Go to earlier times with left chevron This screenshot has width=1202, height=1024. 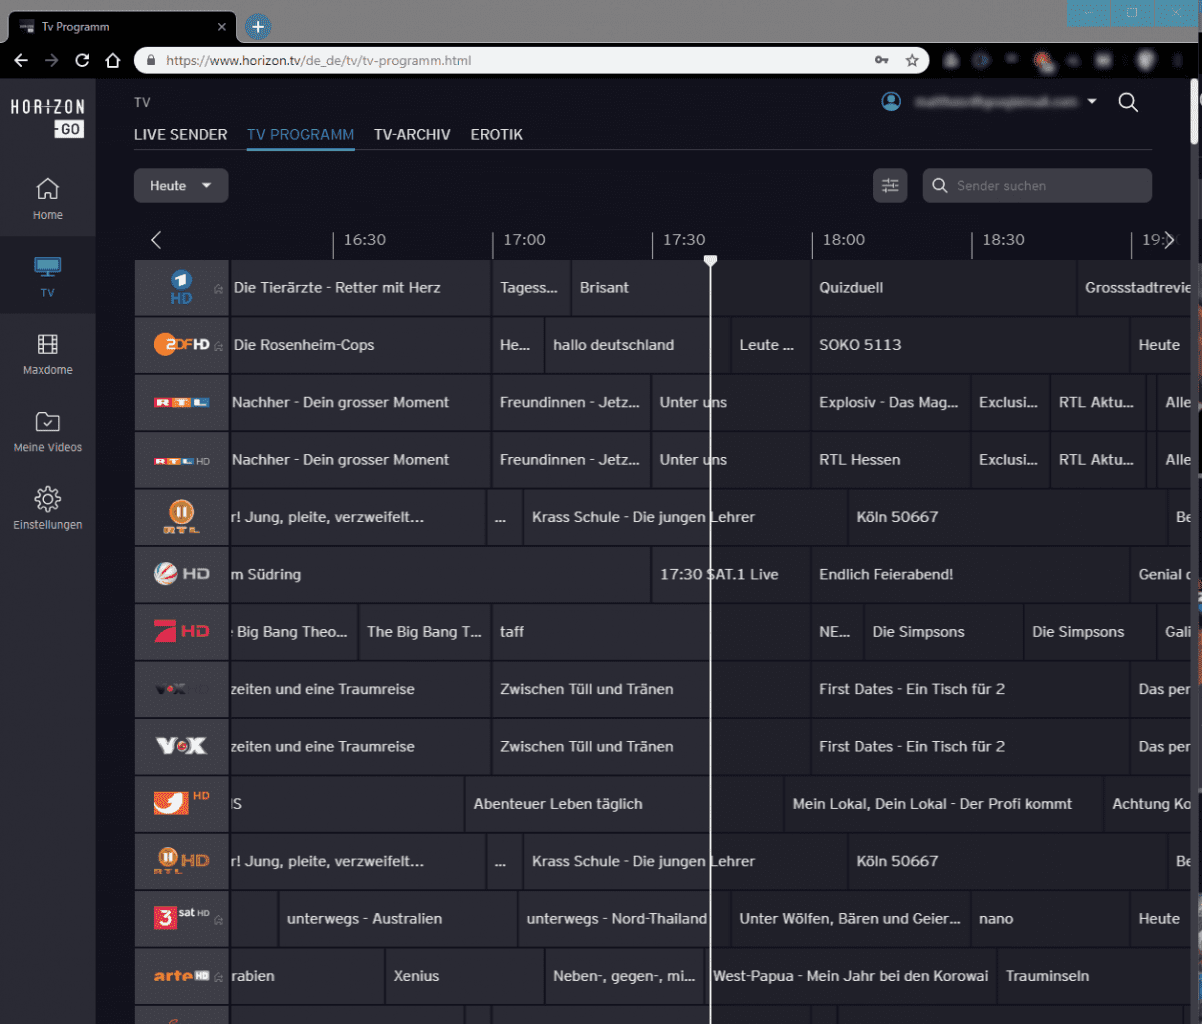tap(156, 240)
